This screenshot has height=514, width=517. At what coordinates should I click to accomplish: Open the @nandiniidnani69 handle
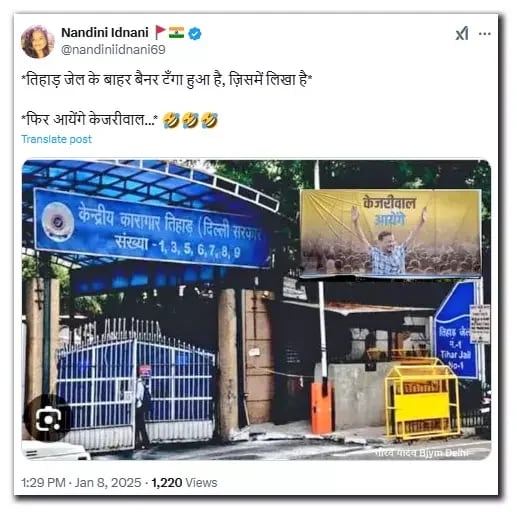113,50
